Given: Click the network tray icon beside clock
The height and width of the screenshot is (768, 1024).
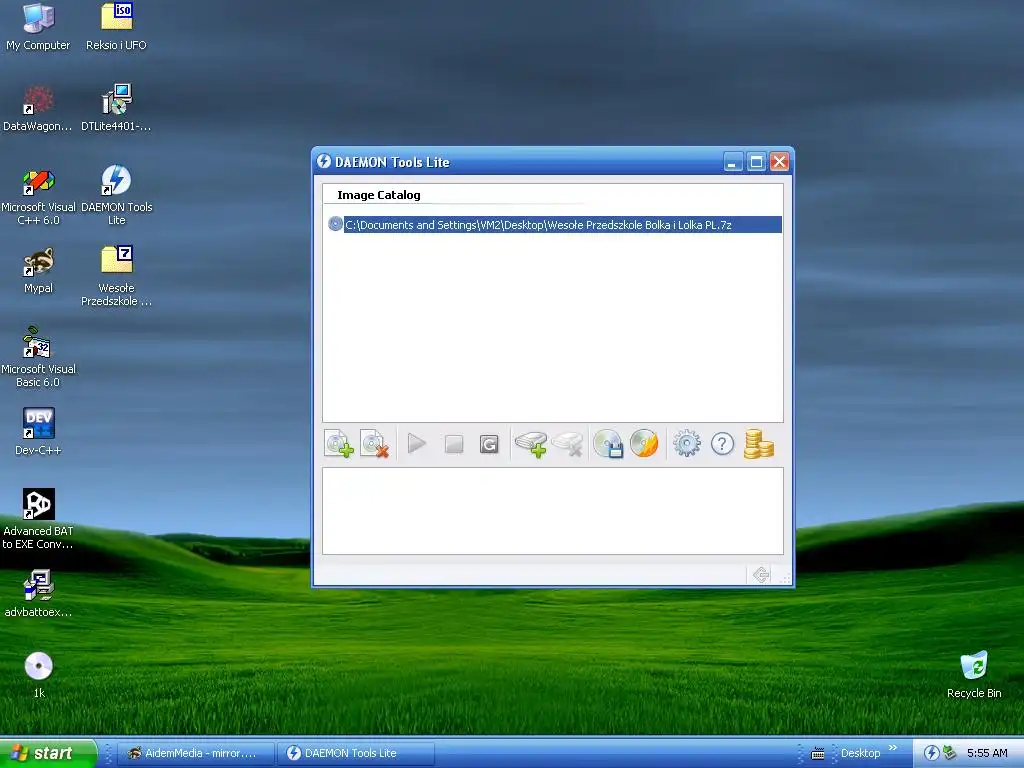Looking at the screenshot, I should pyautogui.click(x=949, y=753).
